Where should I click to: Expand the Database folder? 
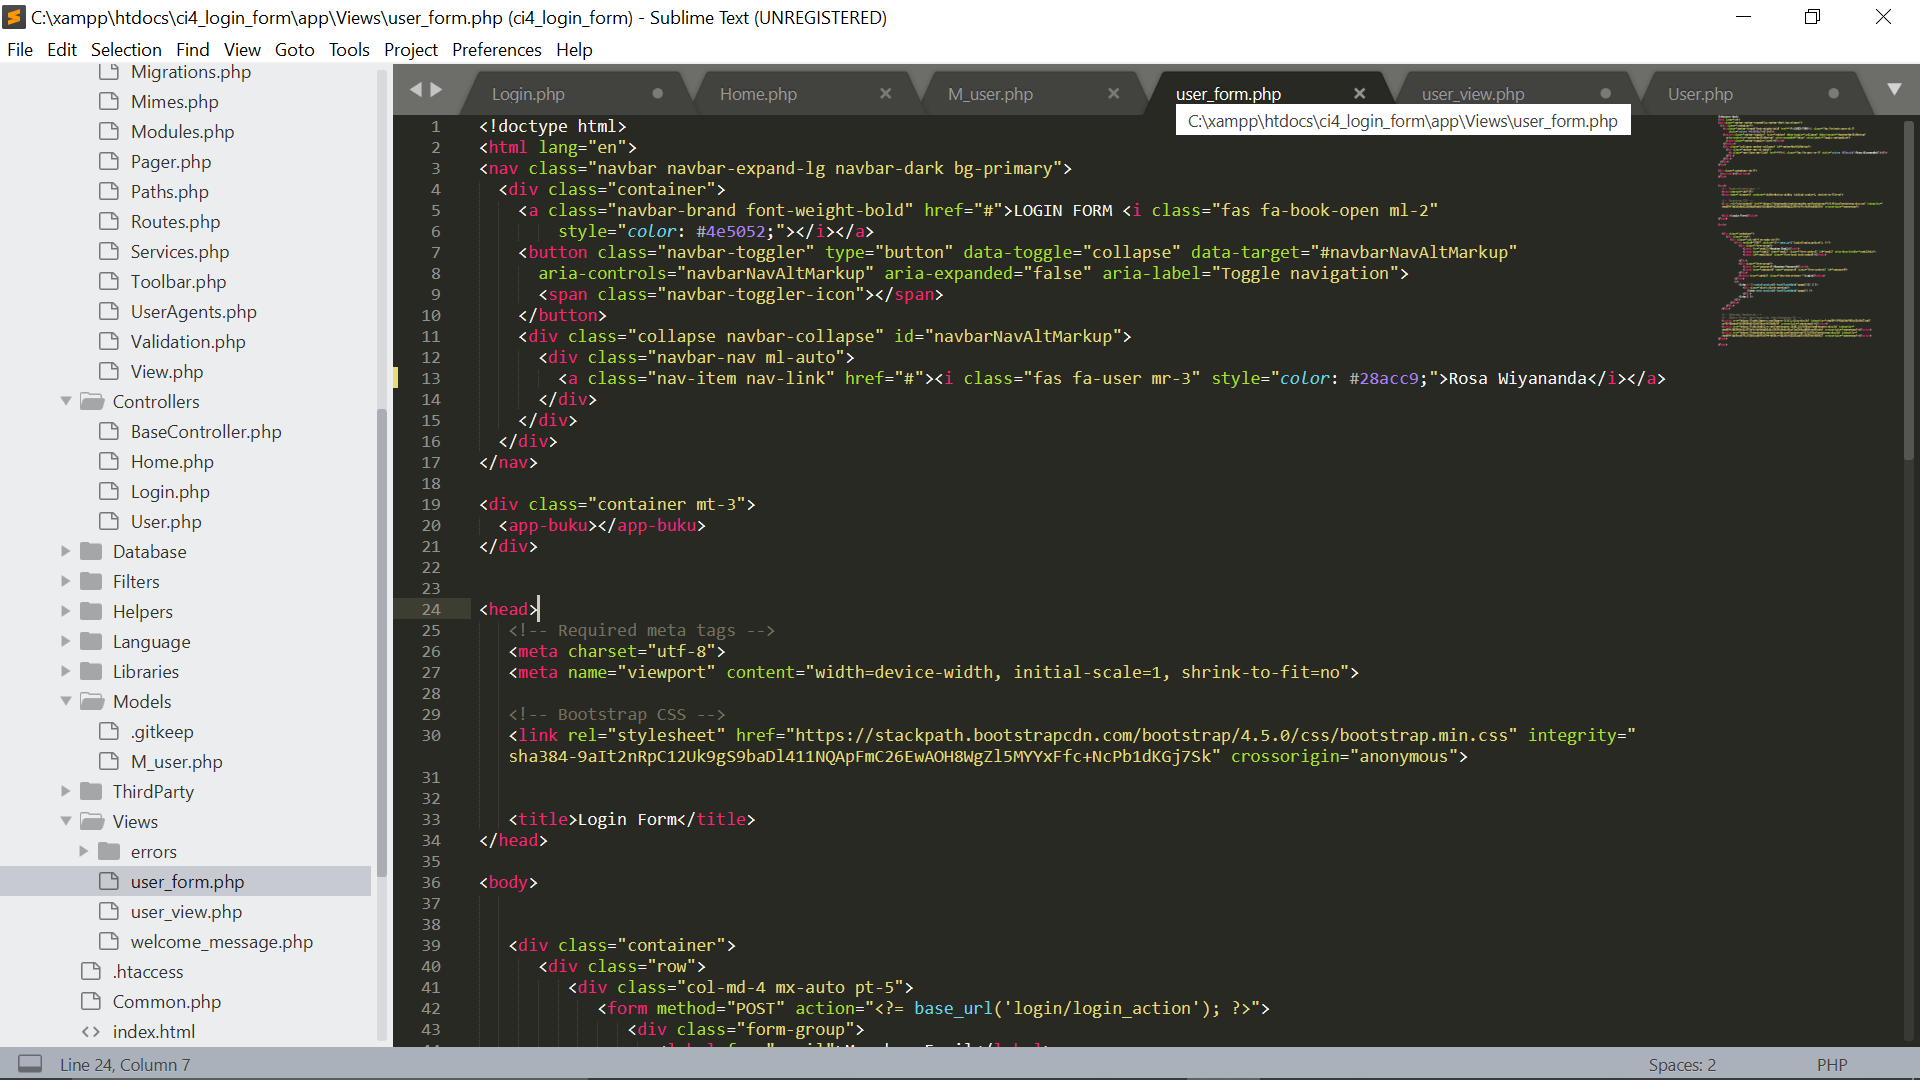(66, 551)
